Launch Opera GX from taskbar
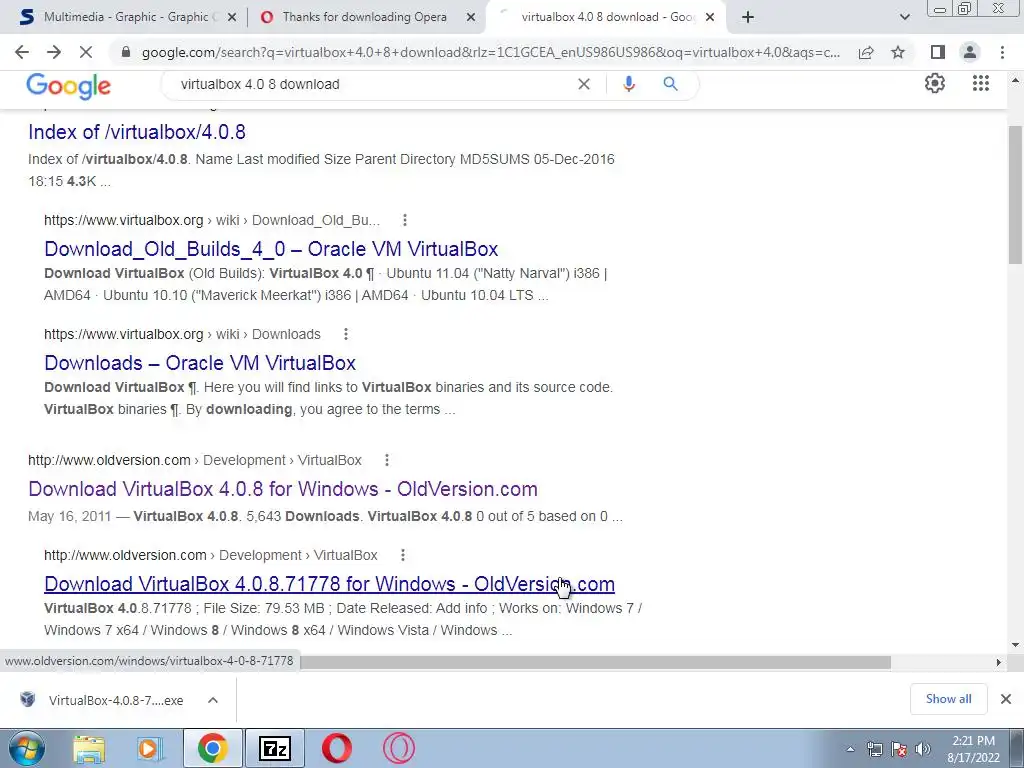This screenshot has width=1024, height=768. [x=398, y=748]
